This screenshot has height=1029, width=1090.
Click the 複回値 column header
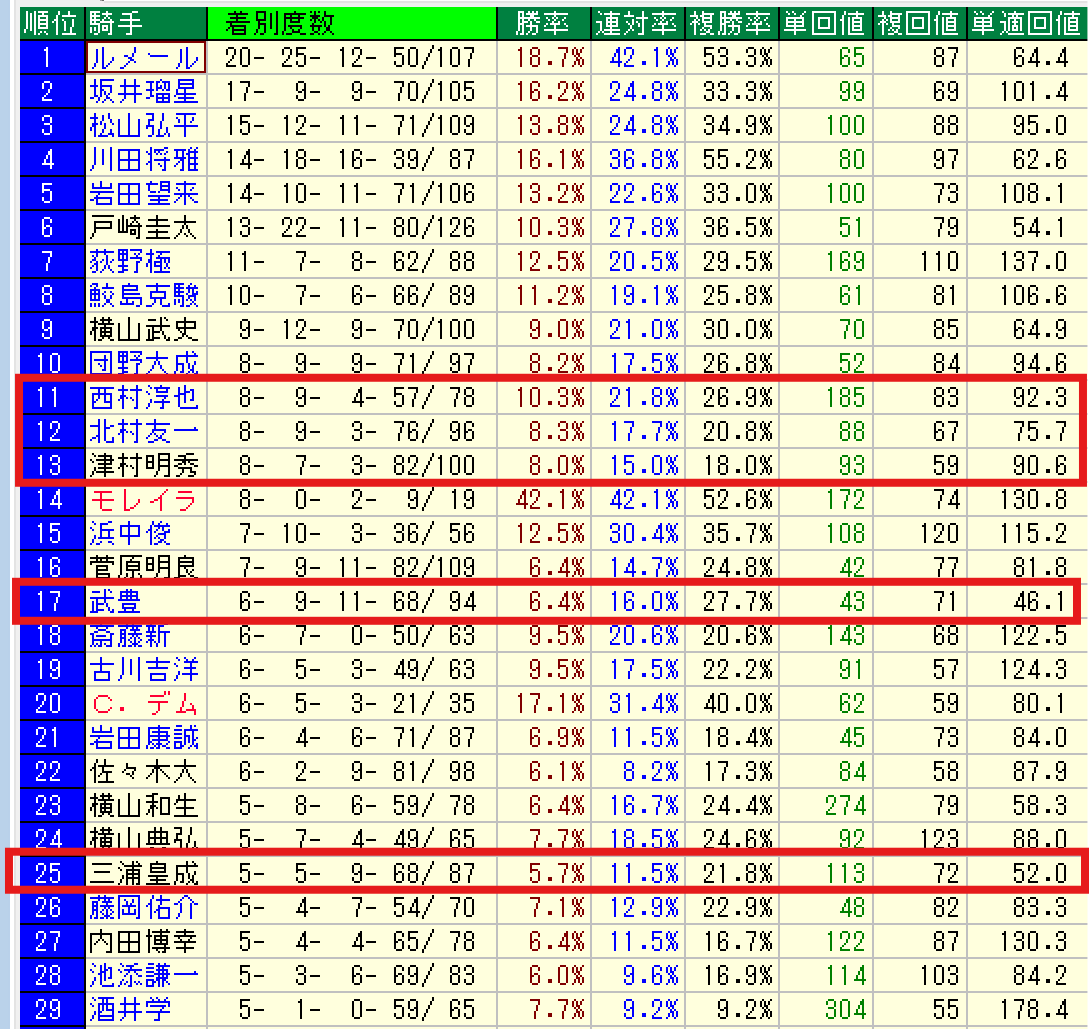919,23
